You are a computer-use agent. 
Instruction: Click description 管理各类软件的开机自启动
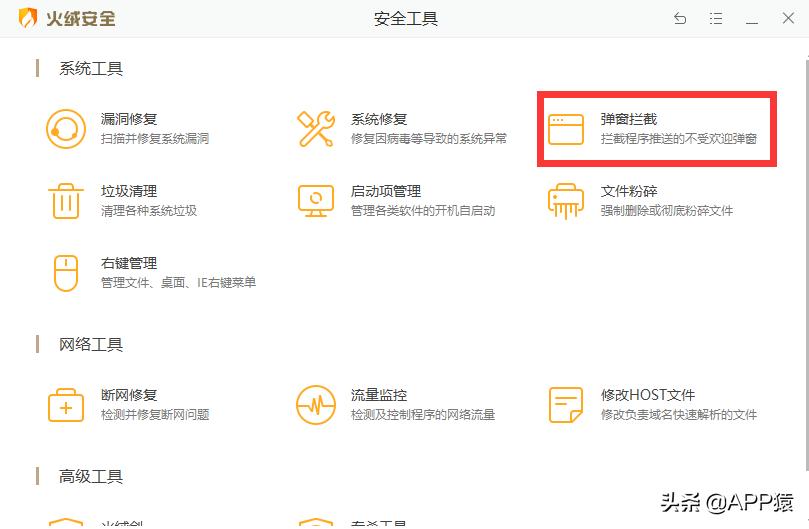423,211
